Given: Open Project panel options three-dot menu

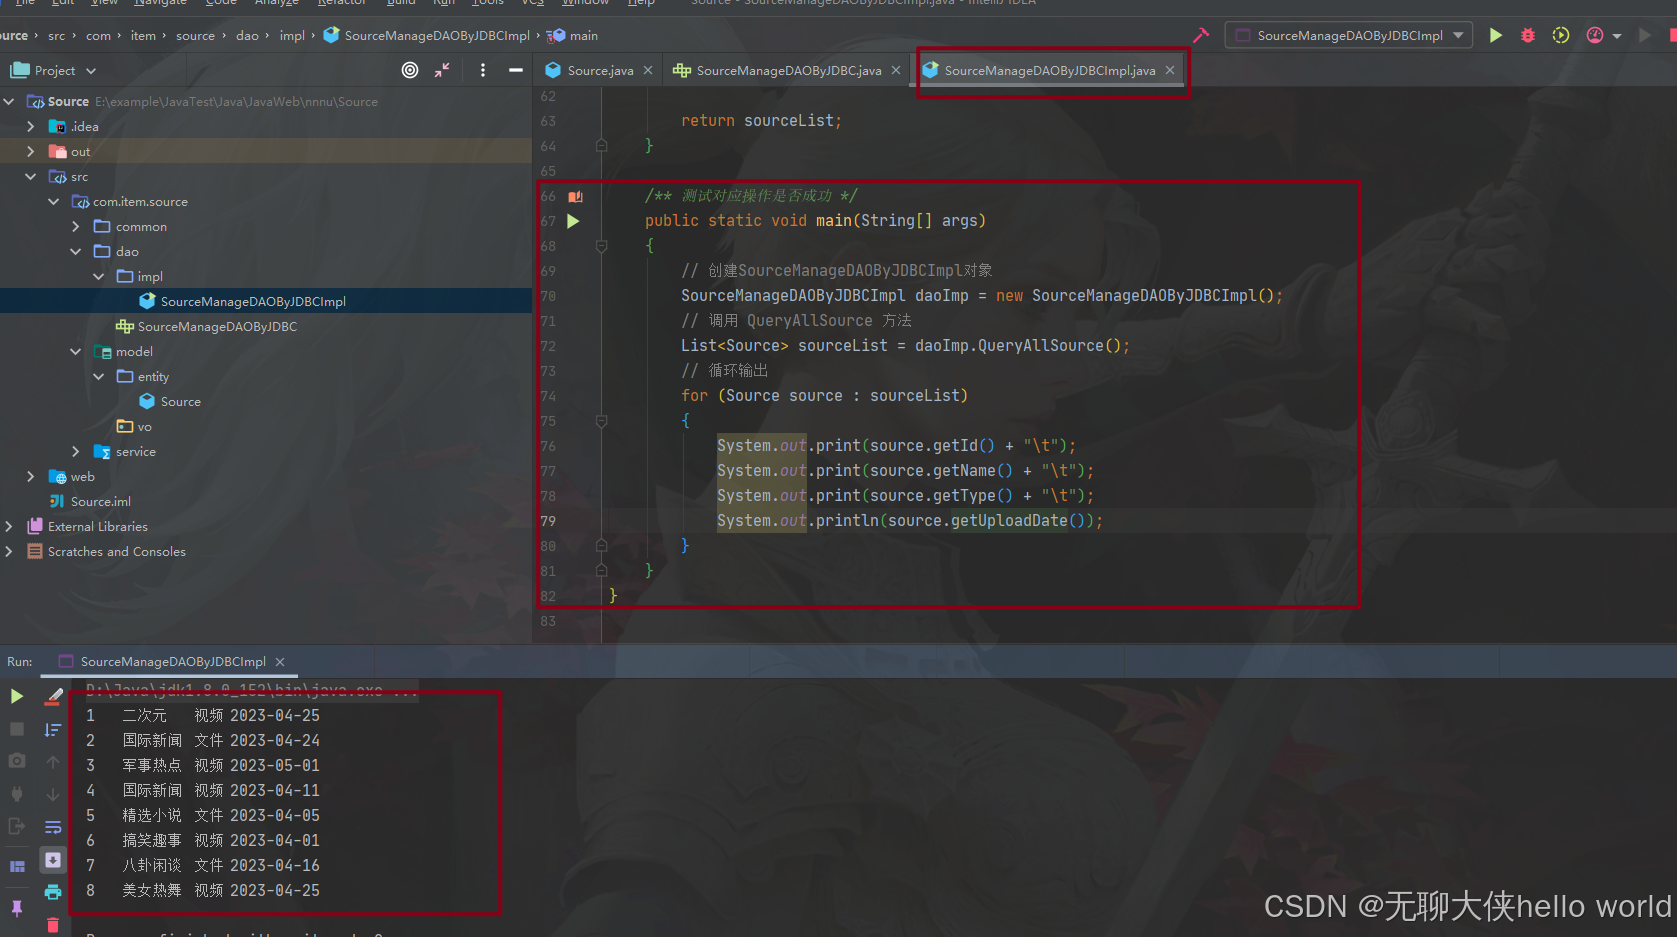Looking at the screenshot, I should pos(483,70).
